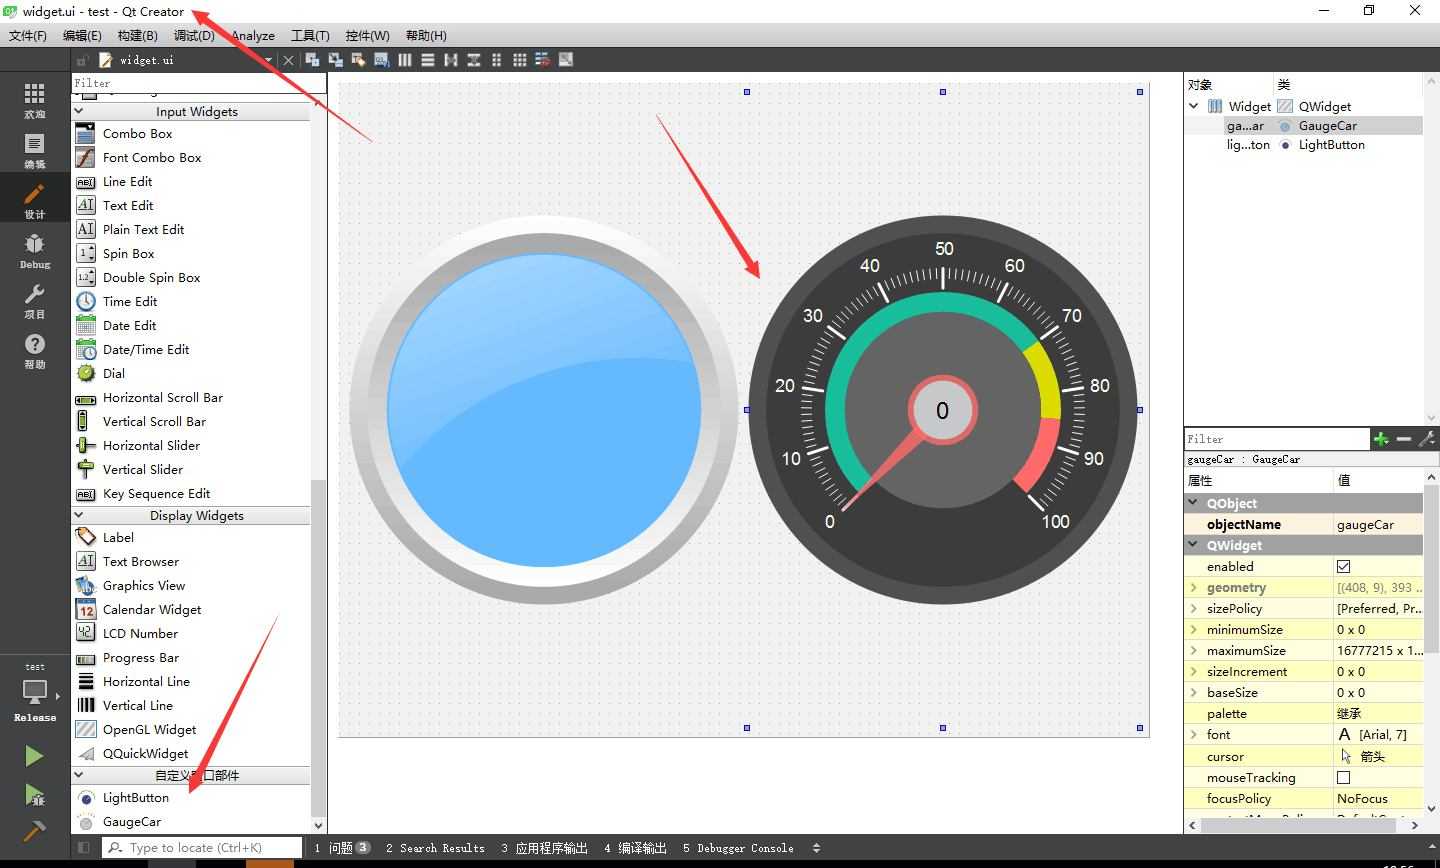The image size is (1440, 868).
Task: Collapse the Input Widgets category
Action: [79, 111]
